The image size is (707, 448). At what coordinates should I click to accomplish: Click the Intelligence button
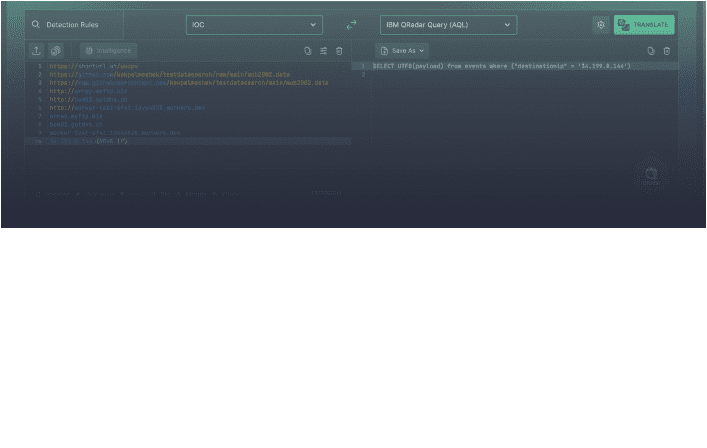tap(108, 50)
